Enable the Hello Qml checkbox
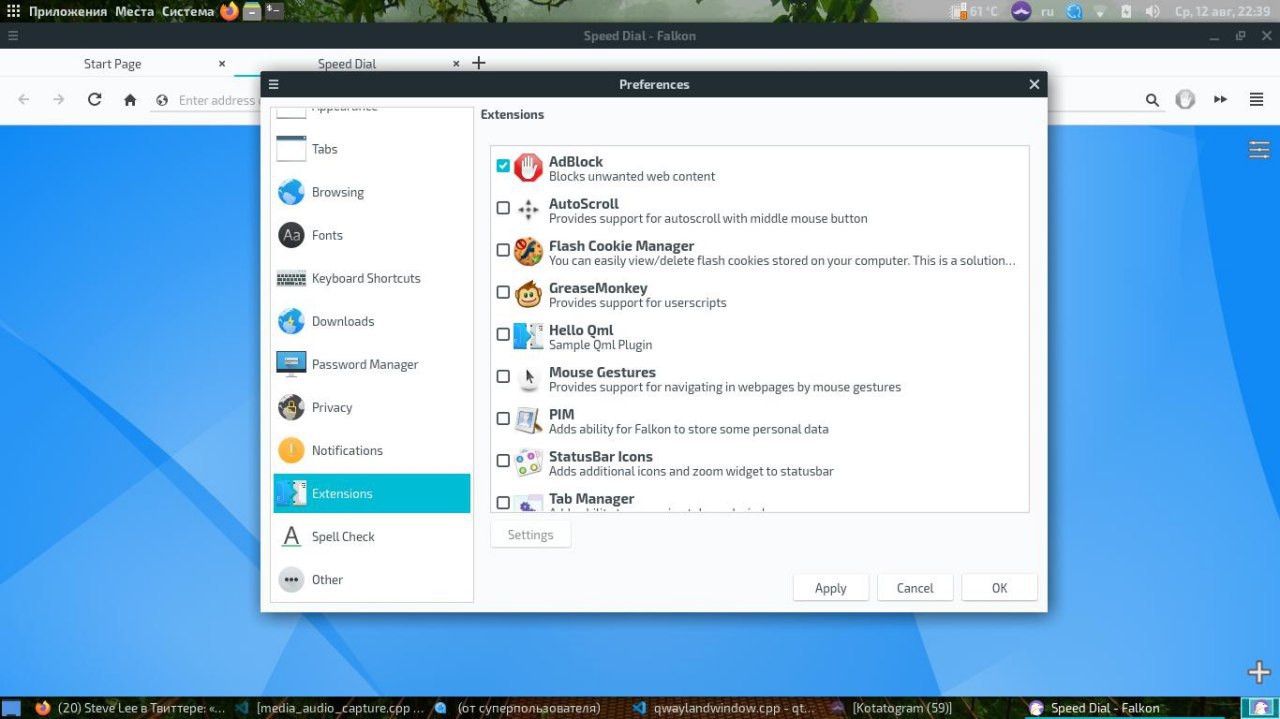 coord(503,334)
